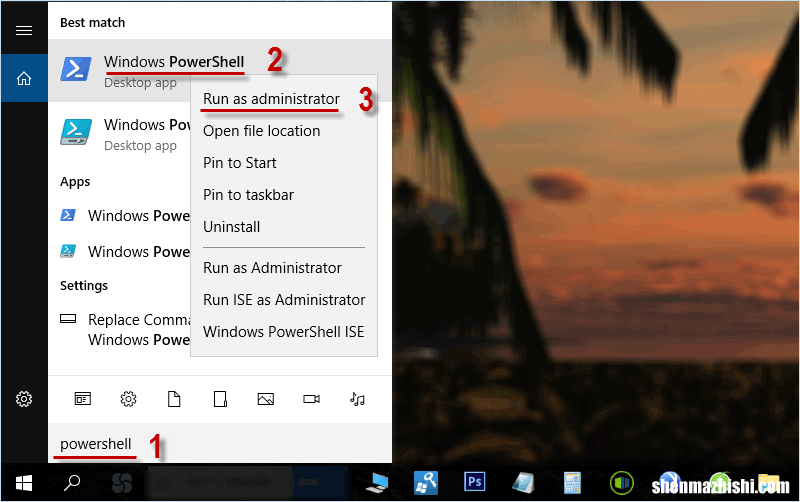Select the Home icon in search sidebar
Image resolution: width=800 pixels, height=502 pixels.
[x=24, y=79]
